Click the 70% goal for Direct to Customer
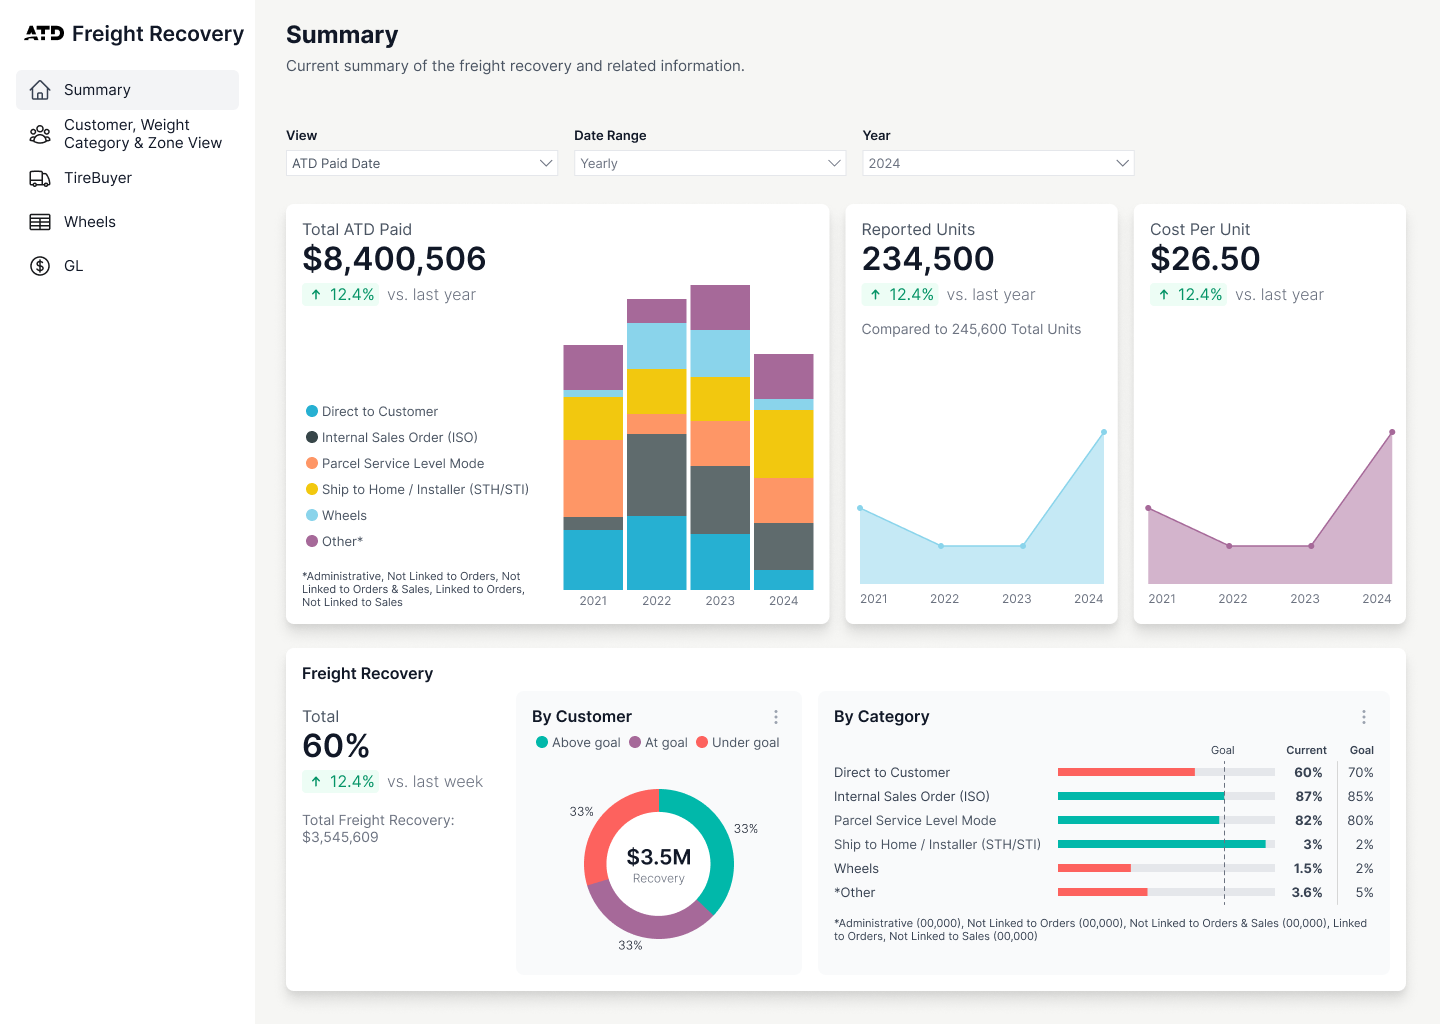This screenshot has width=1440, height=1024. pyautogui.click(x=1361, y=772)
